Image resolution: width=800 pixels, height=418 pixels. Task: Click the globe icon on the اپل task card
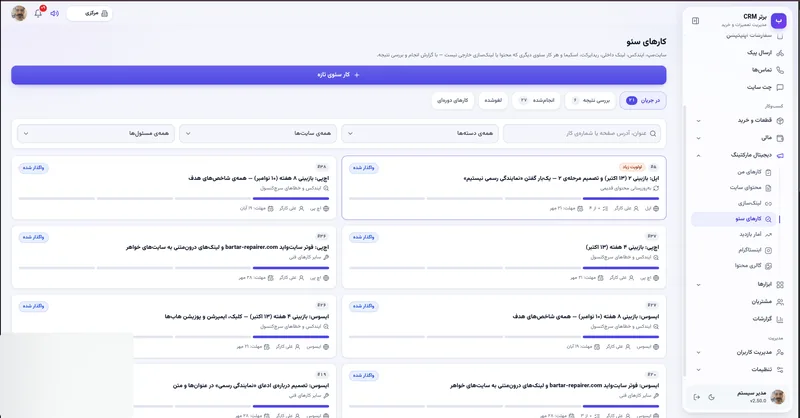click(x=656, y=209)
